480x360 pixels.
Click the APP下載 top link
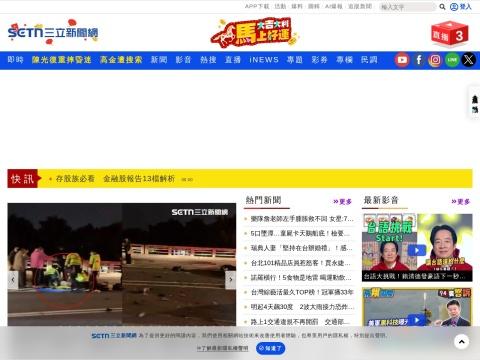257,6
